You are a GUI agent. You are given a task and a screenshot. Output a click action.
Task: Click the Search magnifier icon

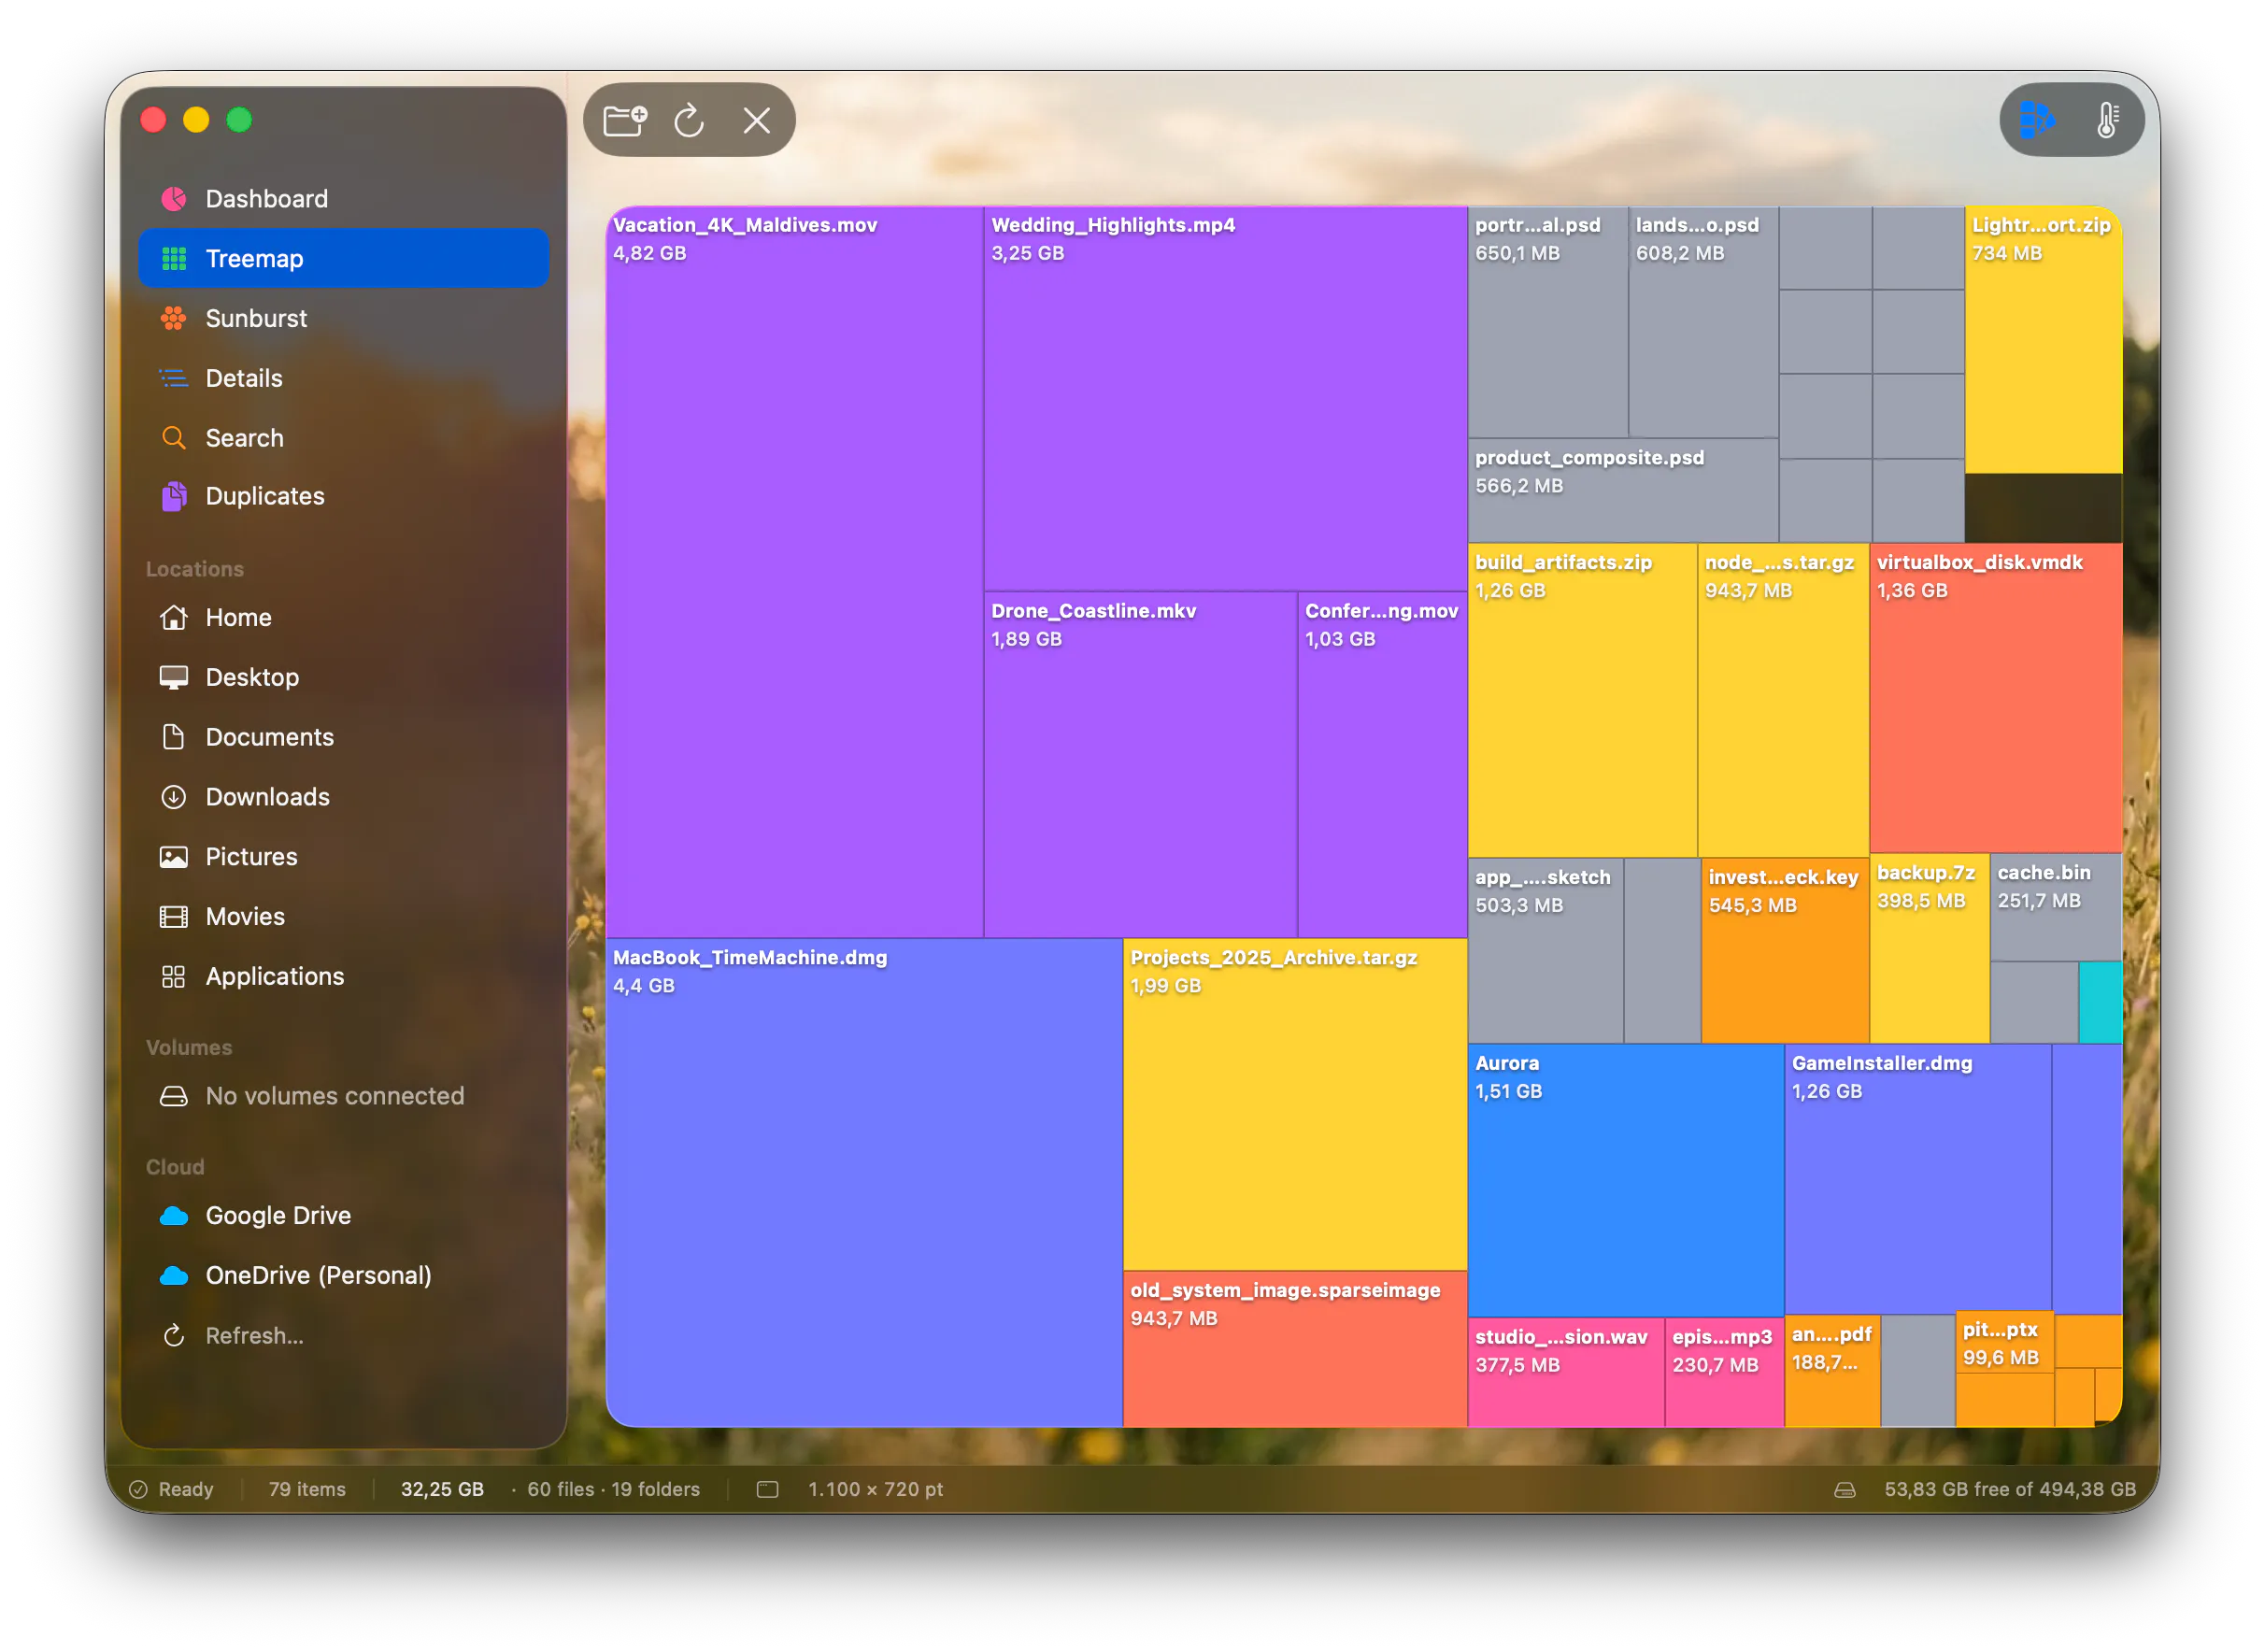(x=174, y=438)
